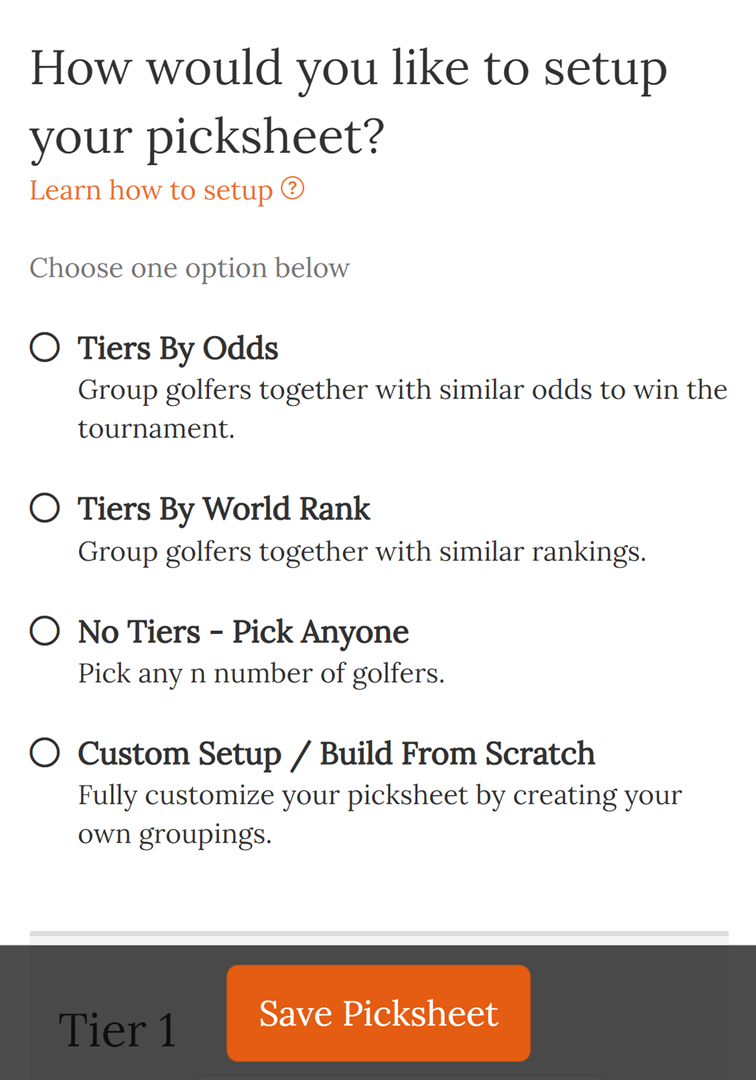Click the 'Pick any n number of golfers' description

pos(261,673)
